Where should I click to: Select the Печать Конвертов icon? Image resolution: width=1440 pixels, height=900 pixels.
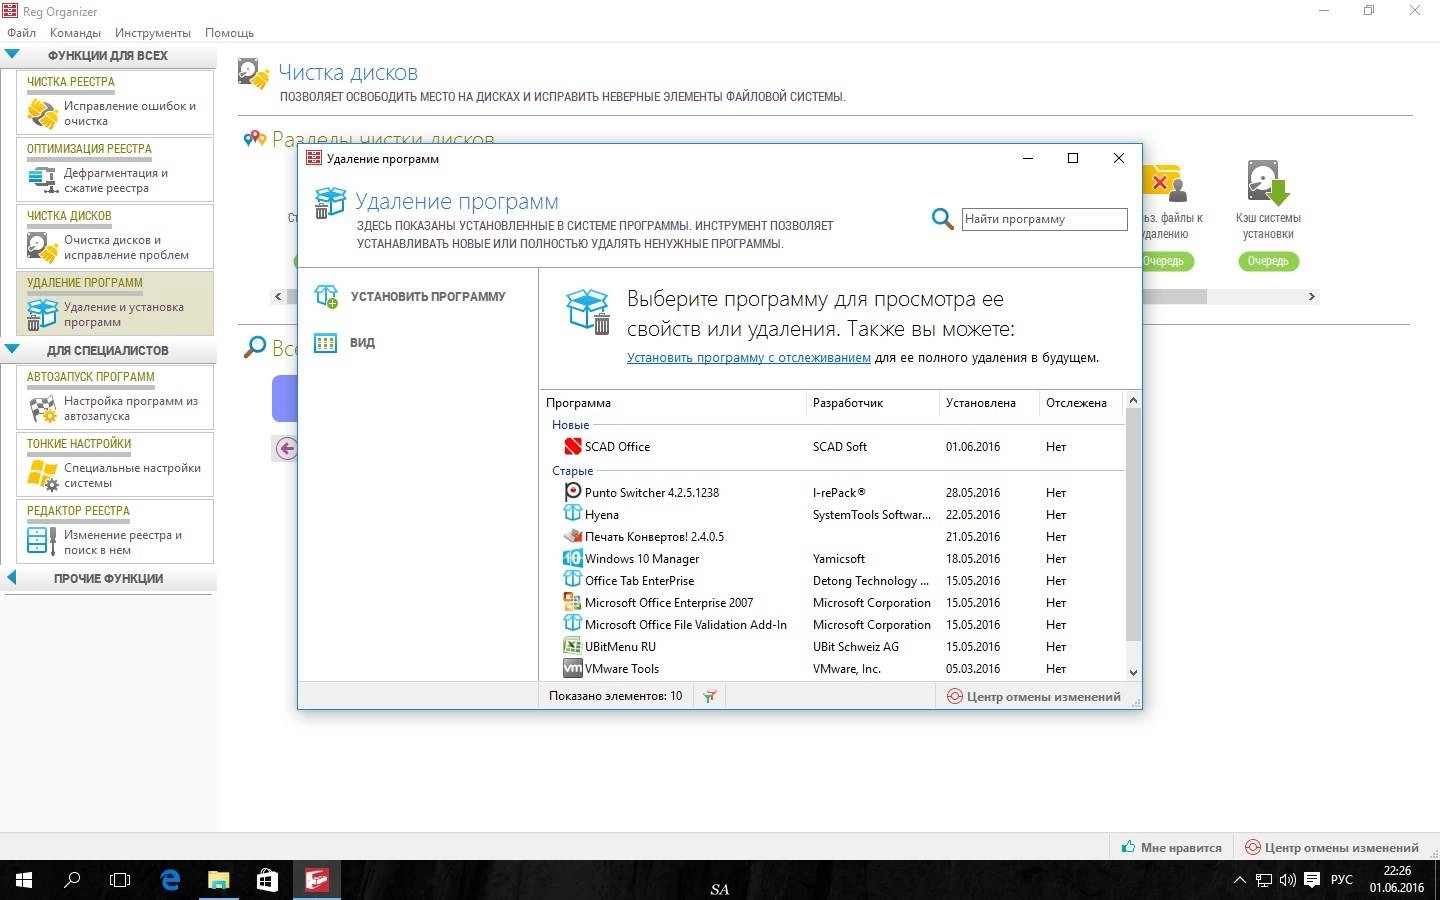[x=572, y=536]
